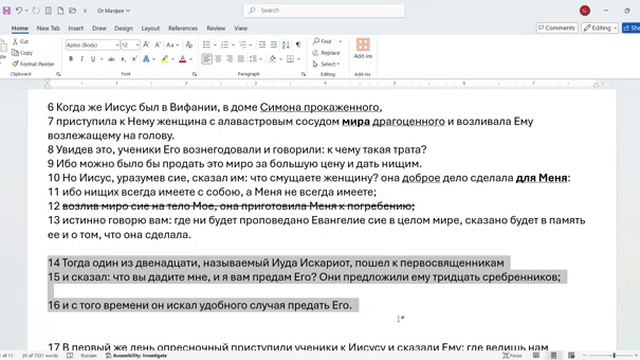Open the Review tab

tap(216, 28)
